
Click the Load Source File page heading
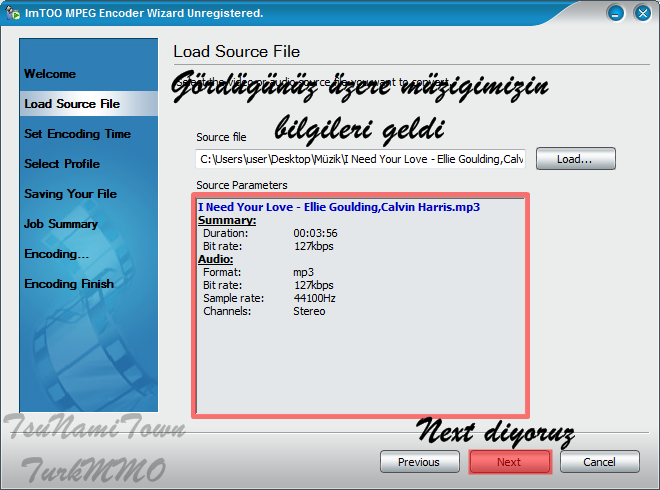pos(237,51)
